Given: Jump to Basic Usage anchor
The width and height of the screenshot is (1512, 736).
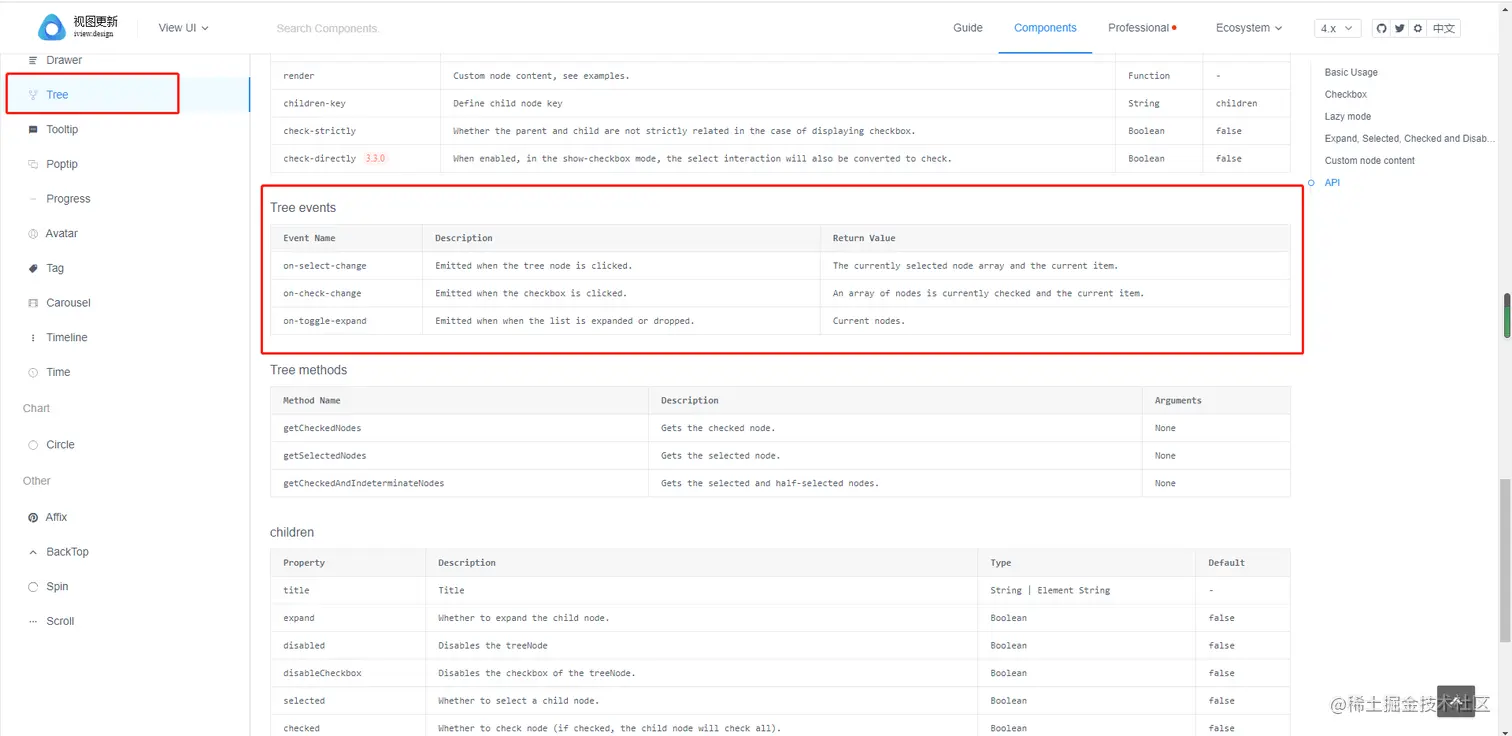Looking at the screenshot, I should coord(1351,72).
